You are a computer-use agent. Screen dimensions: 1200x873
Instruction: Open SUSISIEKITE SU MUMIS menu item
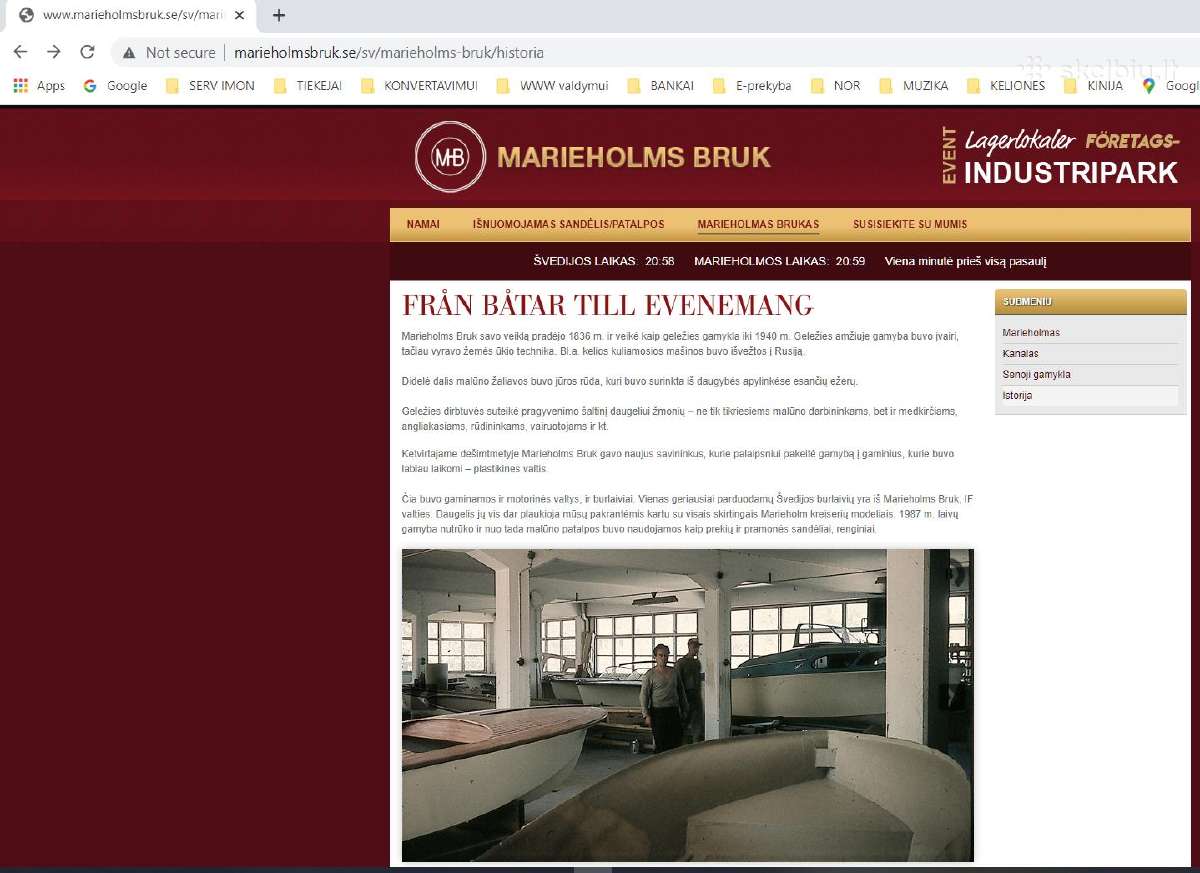910,224
